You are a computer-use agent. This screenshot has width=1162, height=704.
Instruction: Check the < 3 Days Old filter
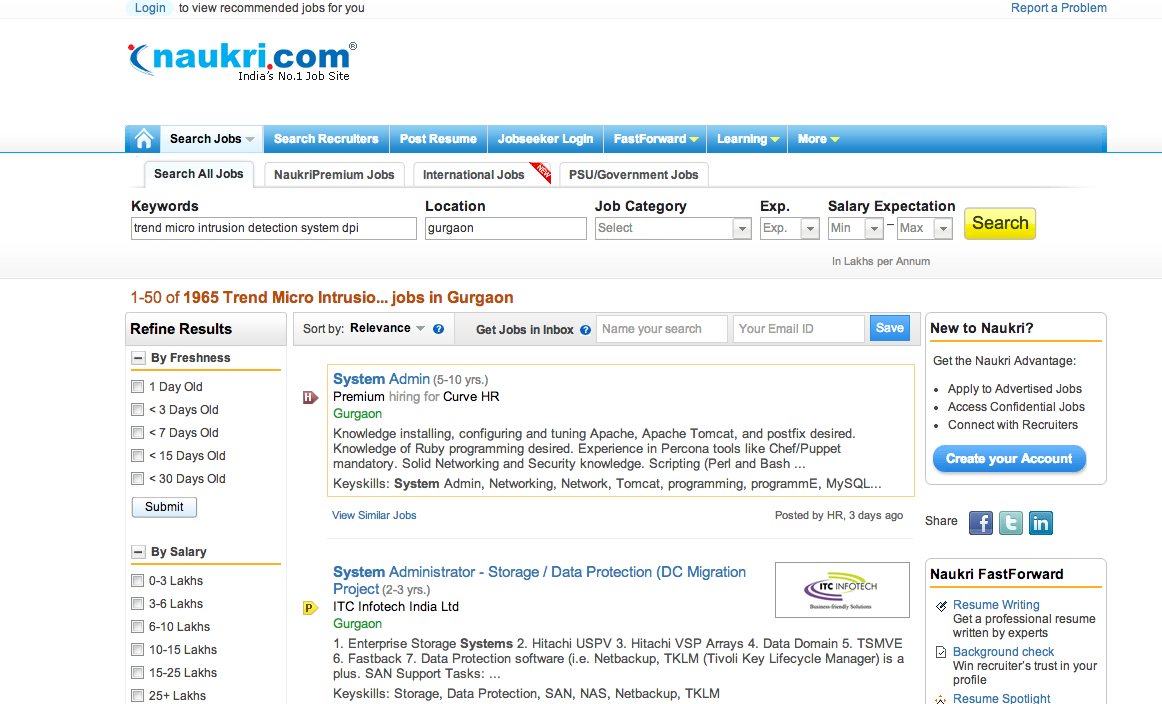pos(137,409)
